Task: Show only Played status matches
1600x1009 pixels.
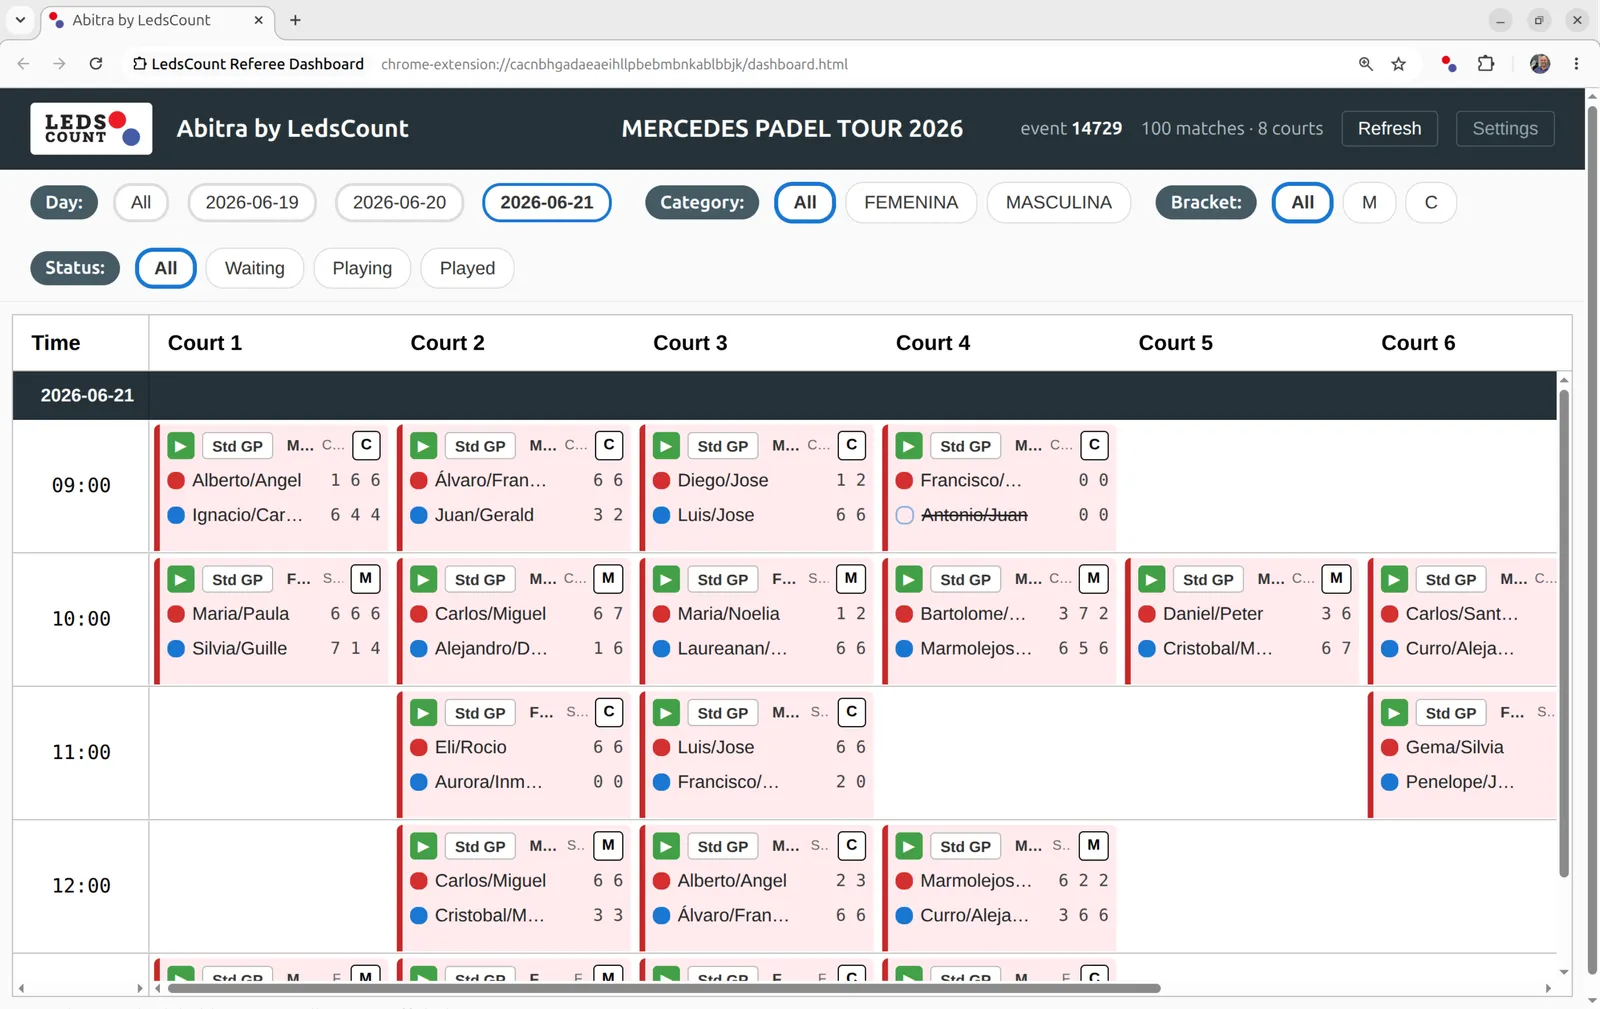Action: point(467,268)
